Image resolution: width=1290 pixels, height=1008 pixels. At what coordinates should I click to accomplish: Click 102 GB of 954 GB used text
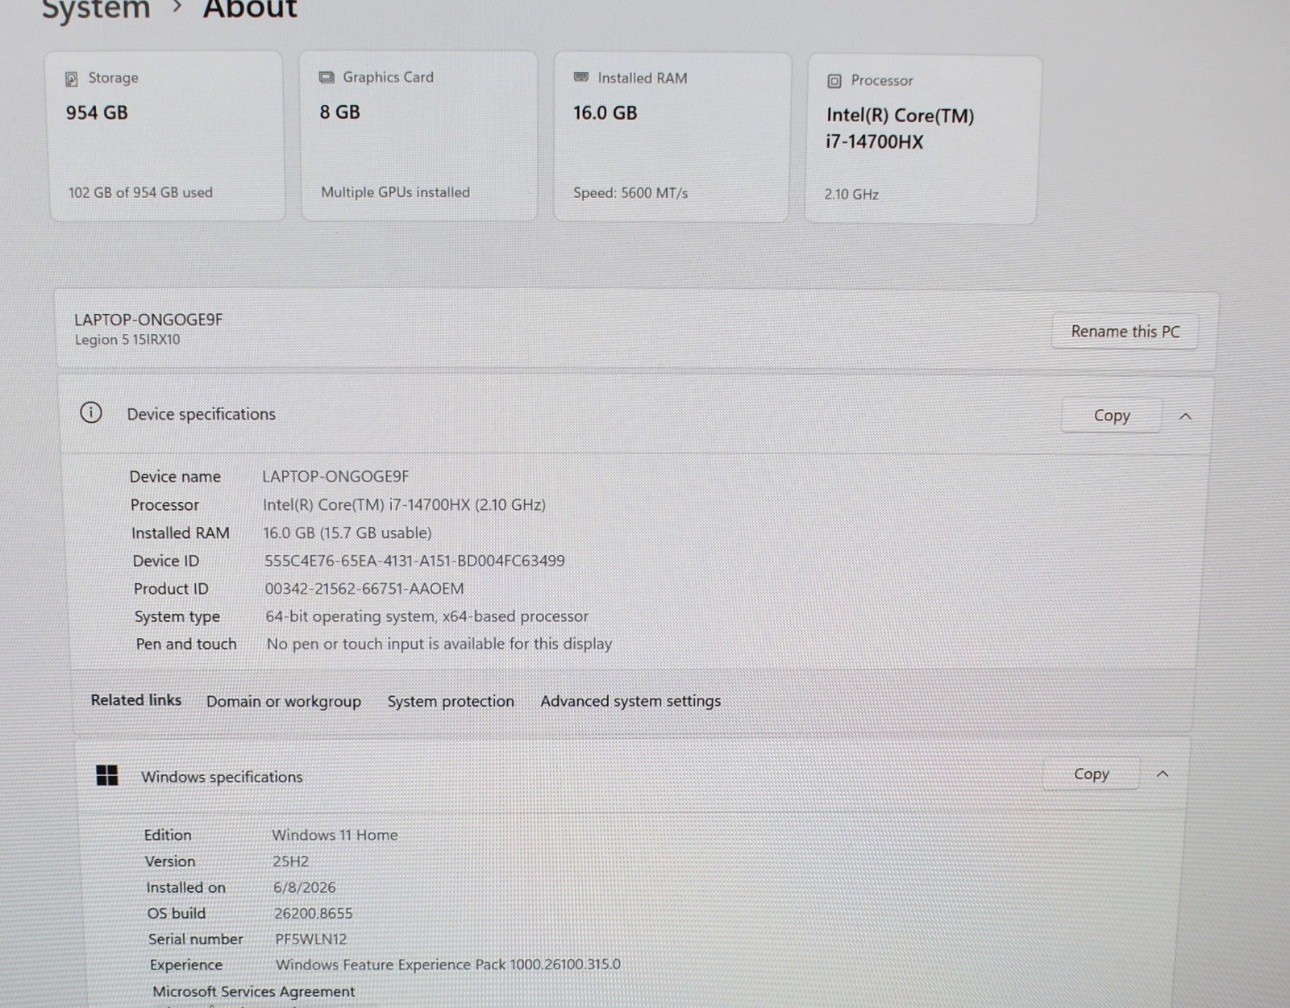140,192
